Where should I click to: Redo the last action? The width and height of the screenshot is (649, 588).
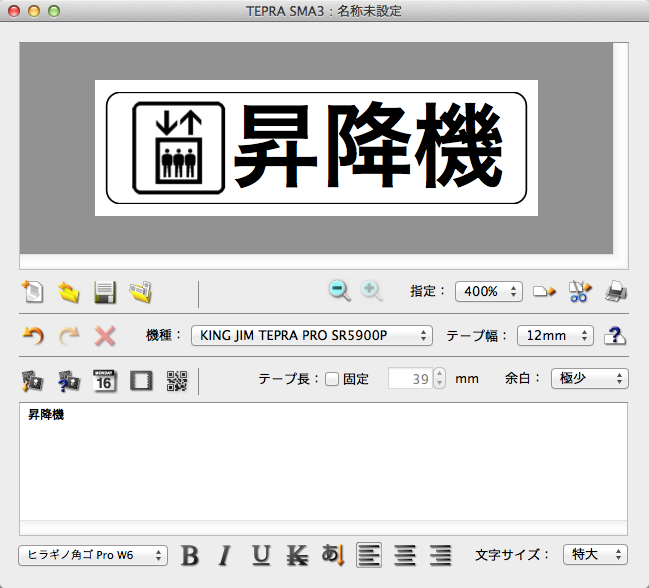click(x=69, y=335)
